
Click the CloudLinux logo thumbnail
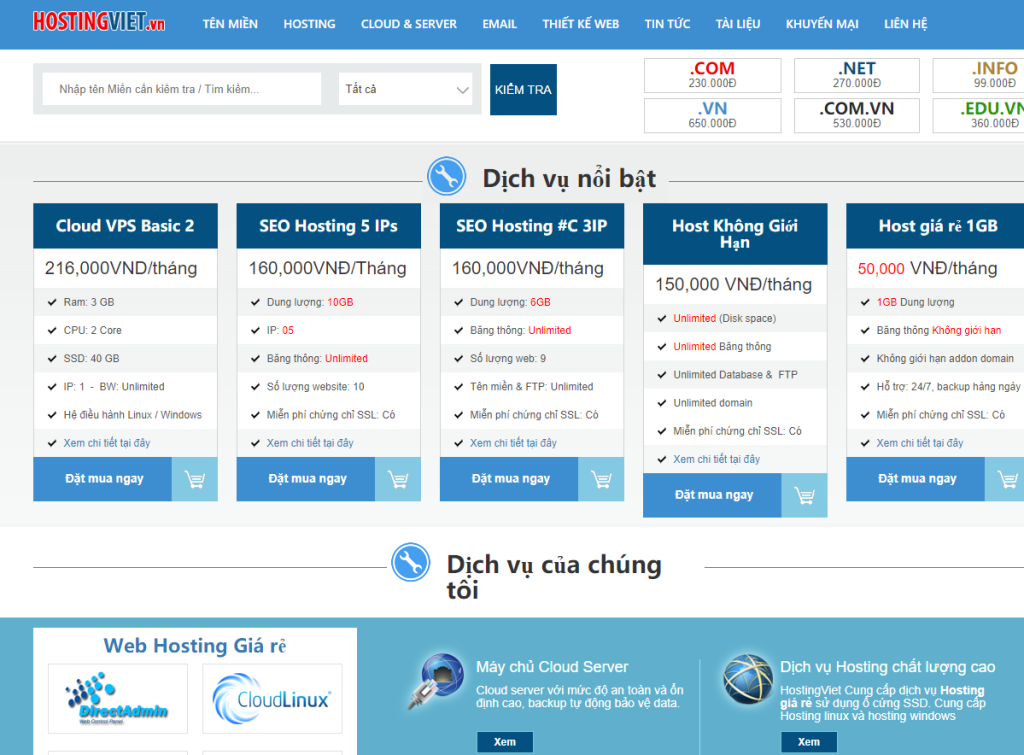272,699
